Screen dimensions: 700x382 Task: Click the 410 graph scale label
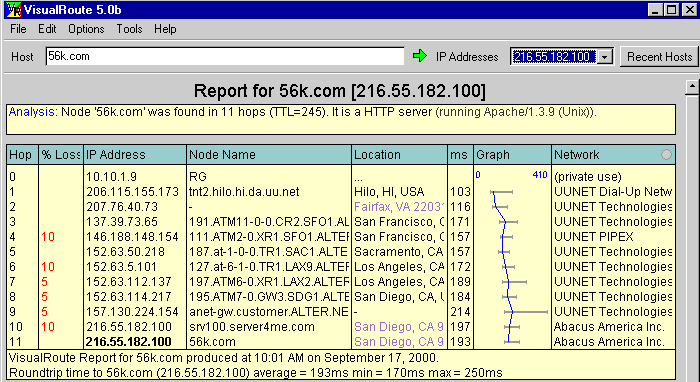click(x=540, y=174)
